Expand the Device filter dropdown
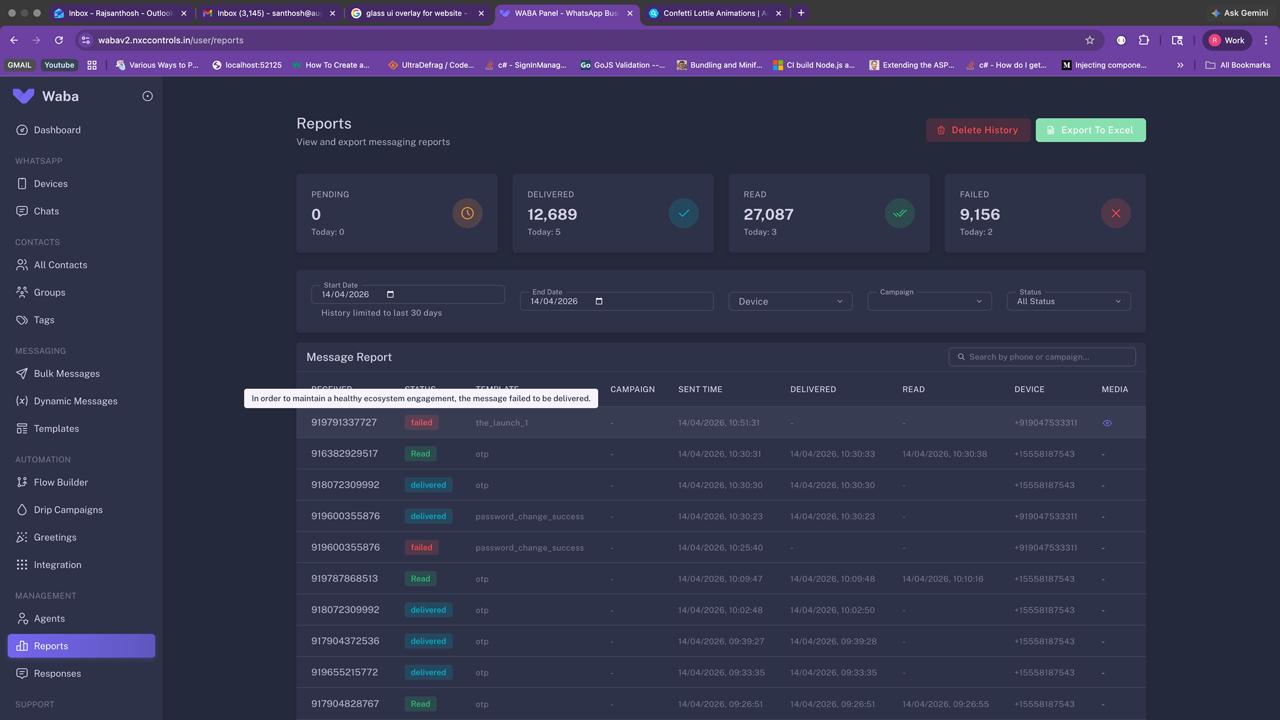1280x720 pixels. tap(790, 301)
